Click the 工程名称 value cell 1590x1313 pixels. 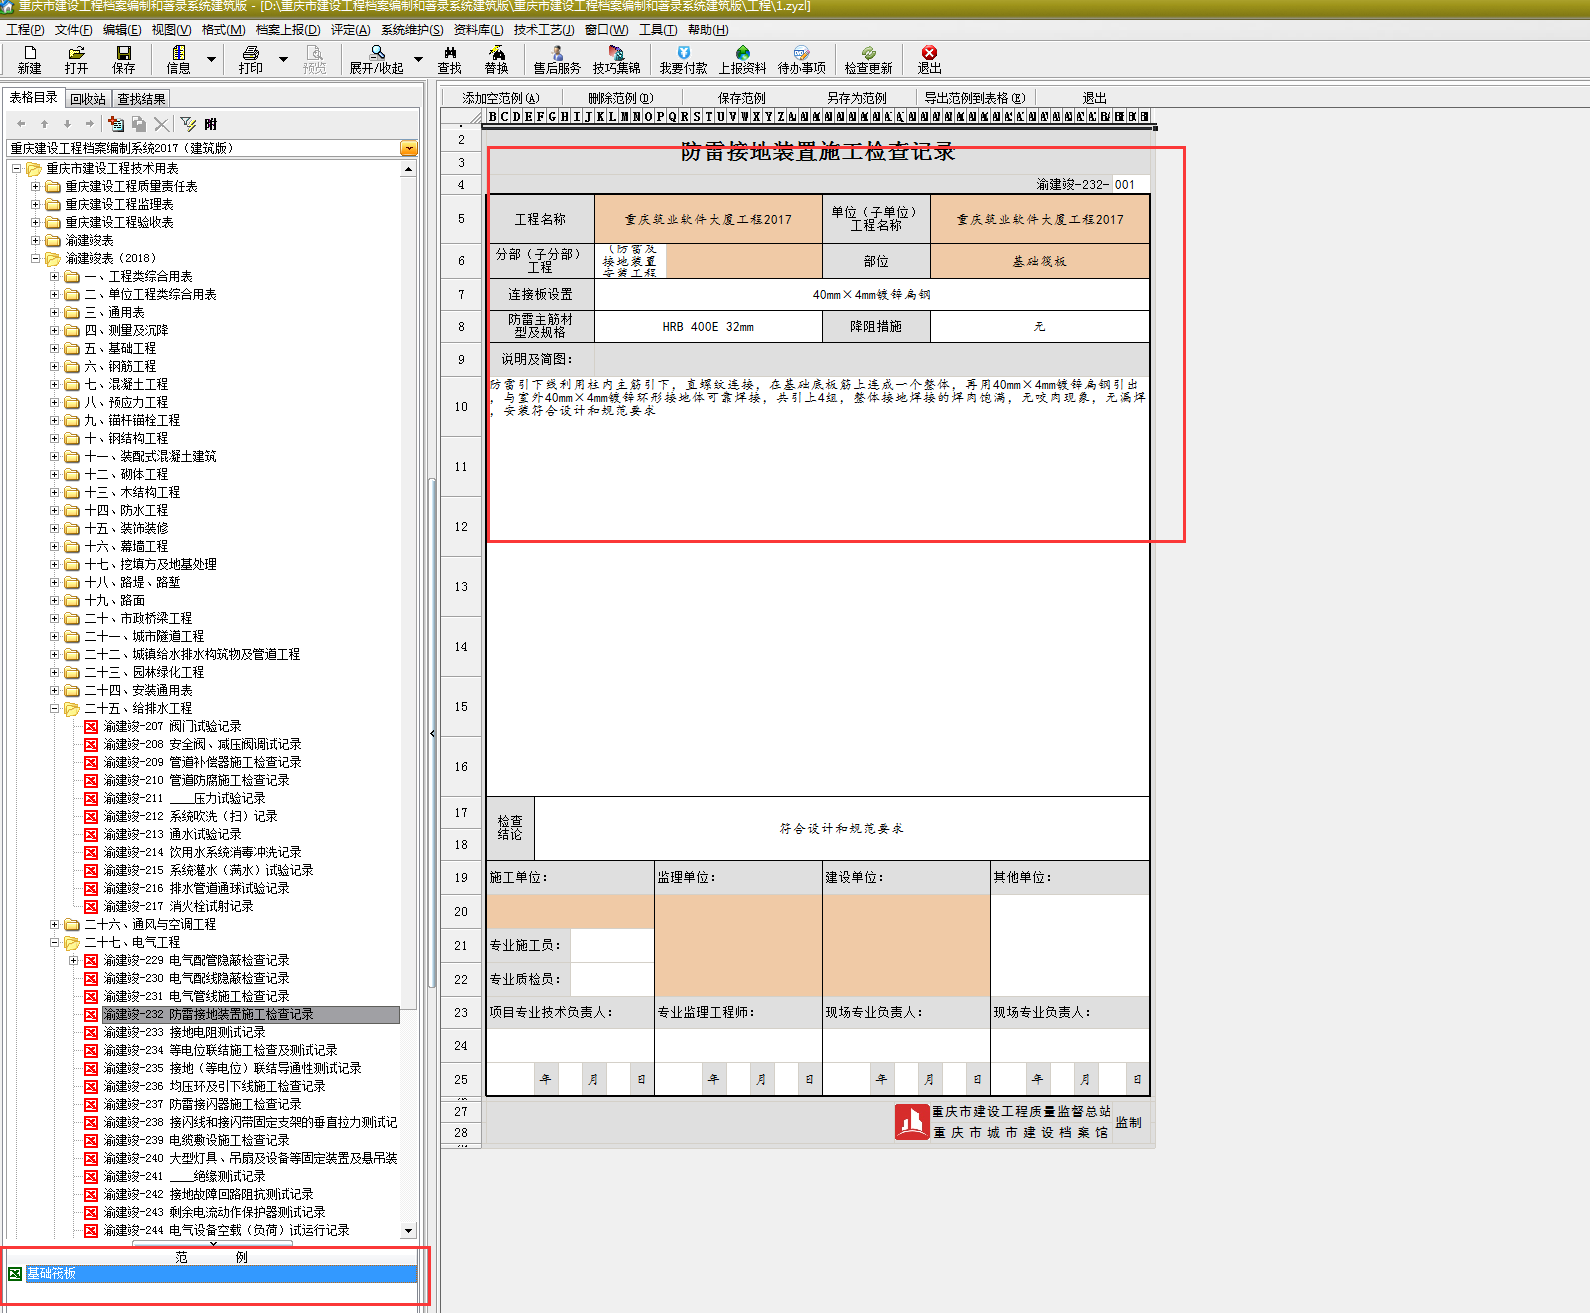point(708,219)
